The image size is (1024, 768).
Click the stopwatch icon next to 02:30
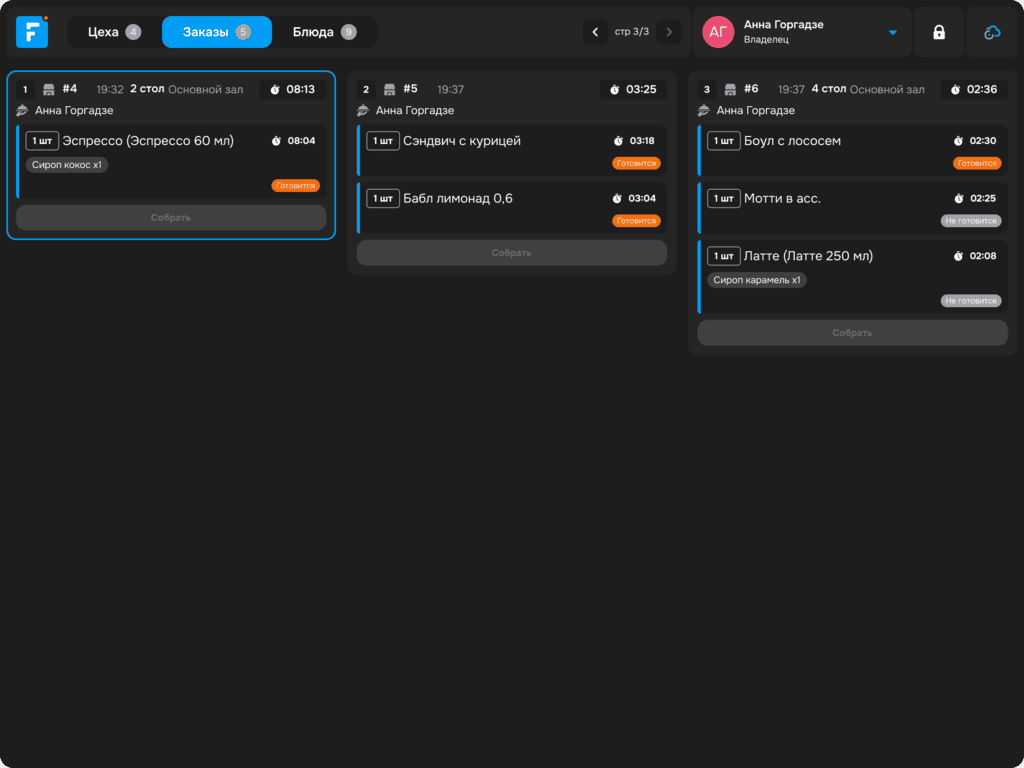click(x=958, y=141)
